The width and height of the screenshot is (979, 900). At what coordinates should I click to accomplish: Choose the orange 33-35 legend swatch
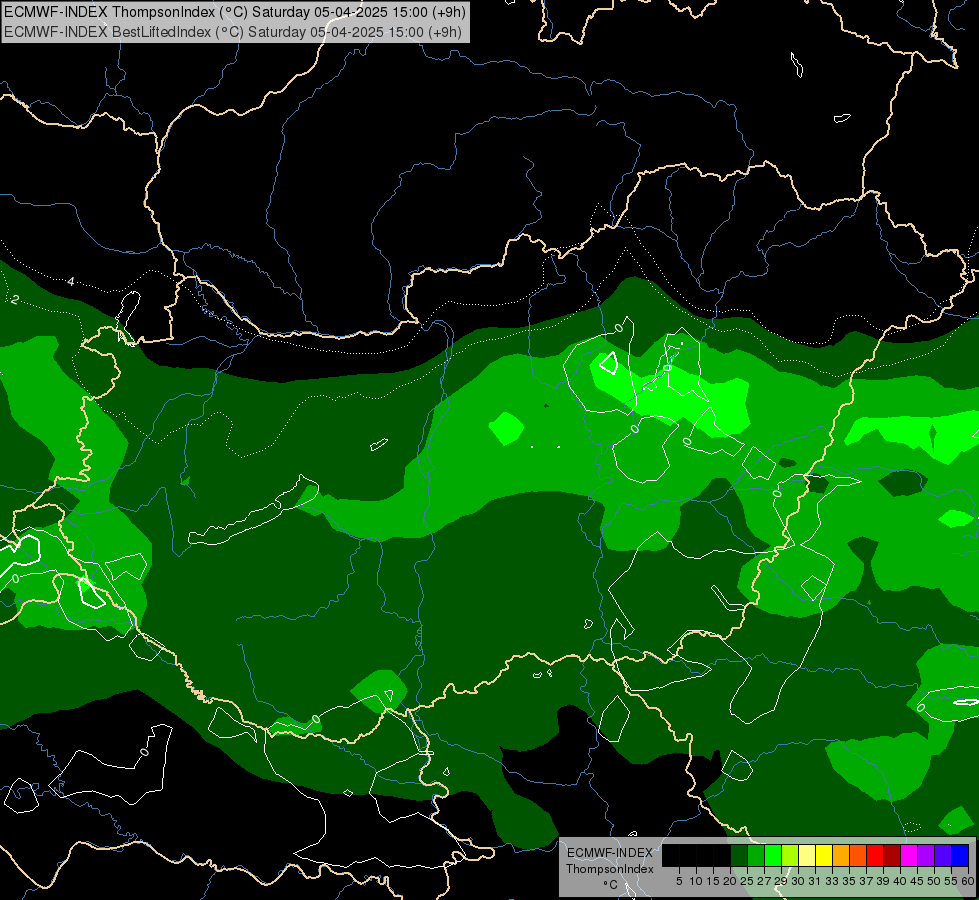tap(841, 855)
